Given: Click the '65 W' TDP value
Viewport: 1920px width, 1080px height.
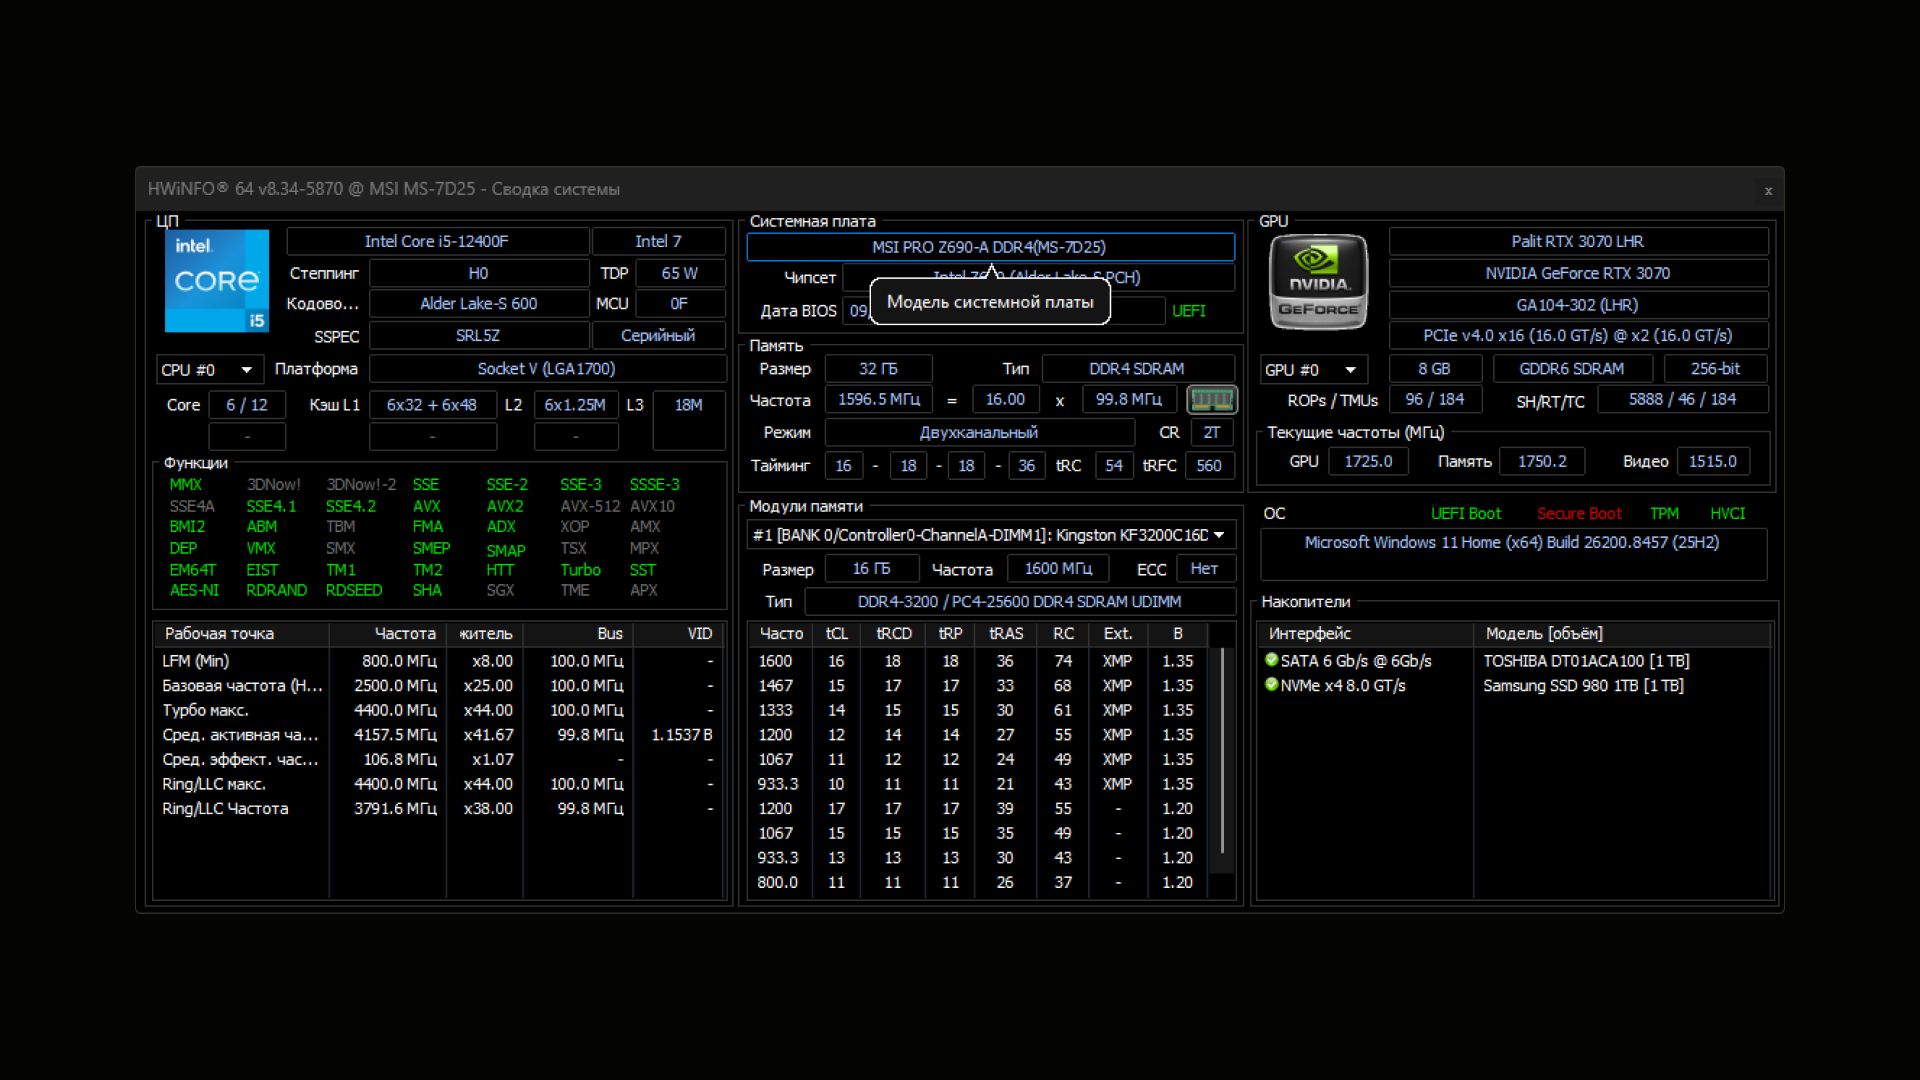Looking at the screenshot, I should pyautogui.click(x=680, y=273).
